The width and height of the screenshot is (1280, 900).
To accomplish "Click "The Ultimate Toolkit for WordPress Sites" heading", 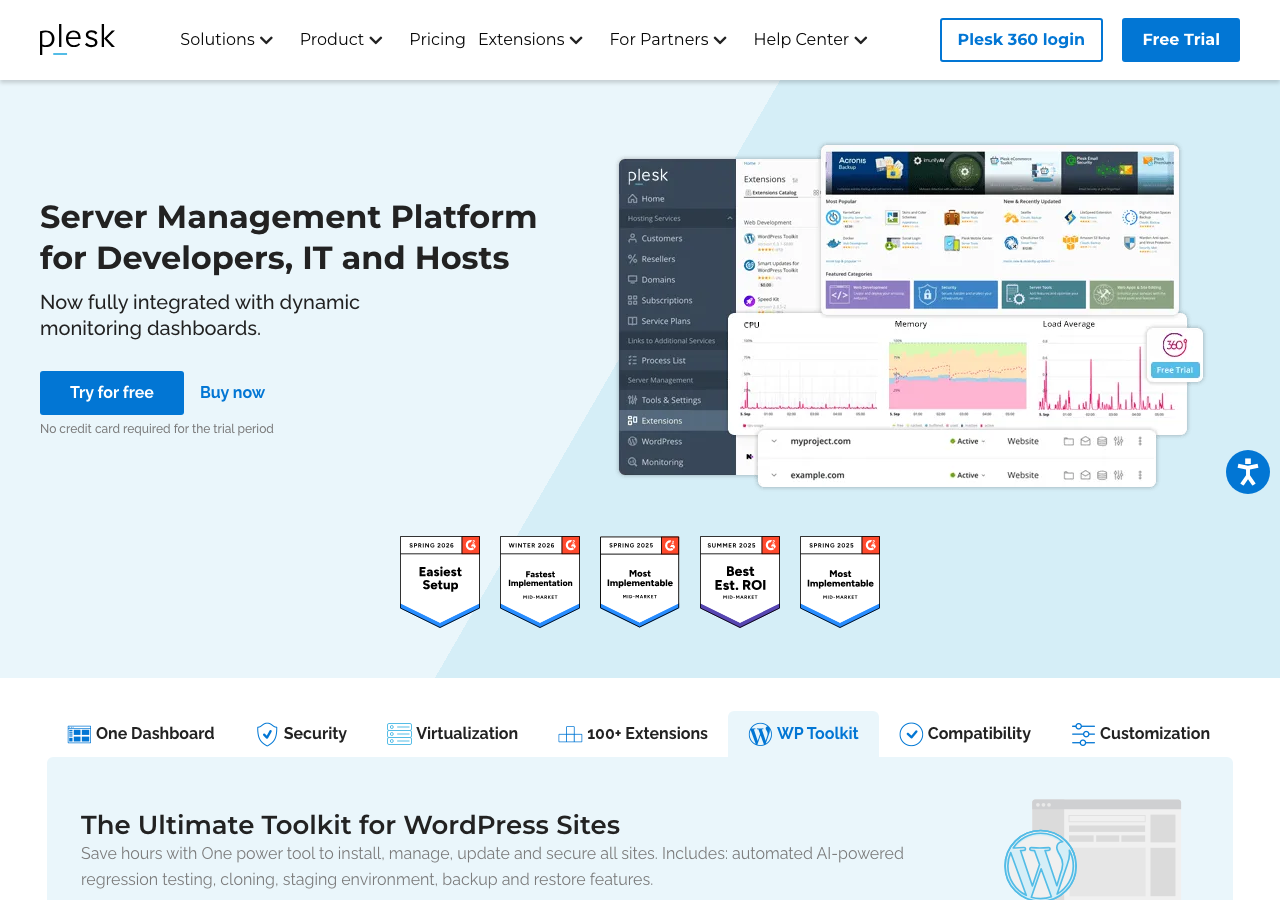I will 350,825.
